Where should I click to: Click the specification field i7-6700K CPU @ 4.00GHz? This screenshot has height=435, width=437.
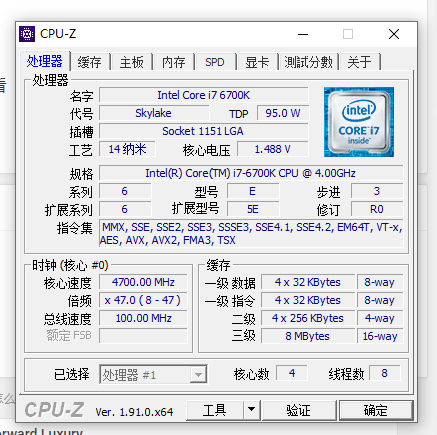251,173
